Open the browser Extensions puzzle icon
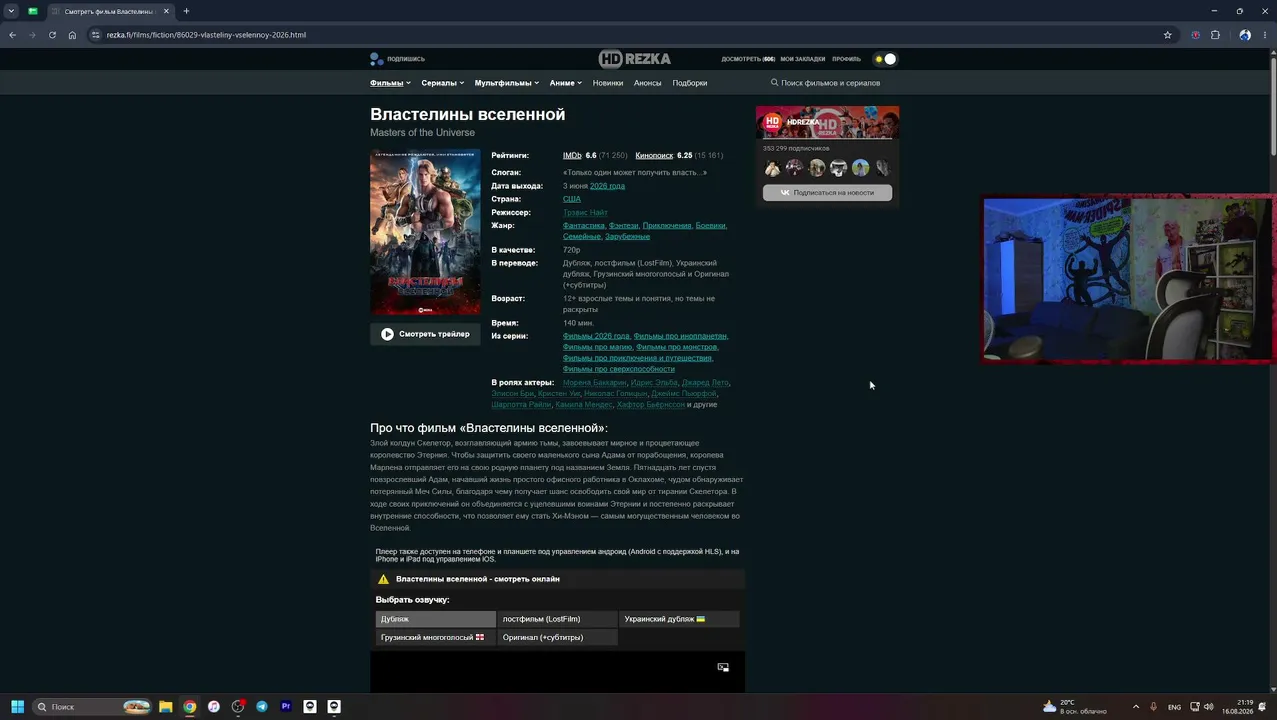1277x720 pixels. click(x=1215, y=35)
